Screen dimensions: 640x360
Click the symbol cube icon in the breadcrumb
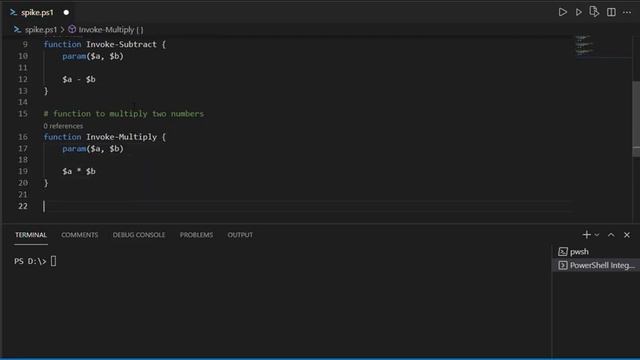pos(72,29)
